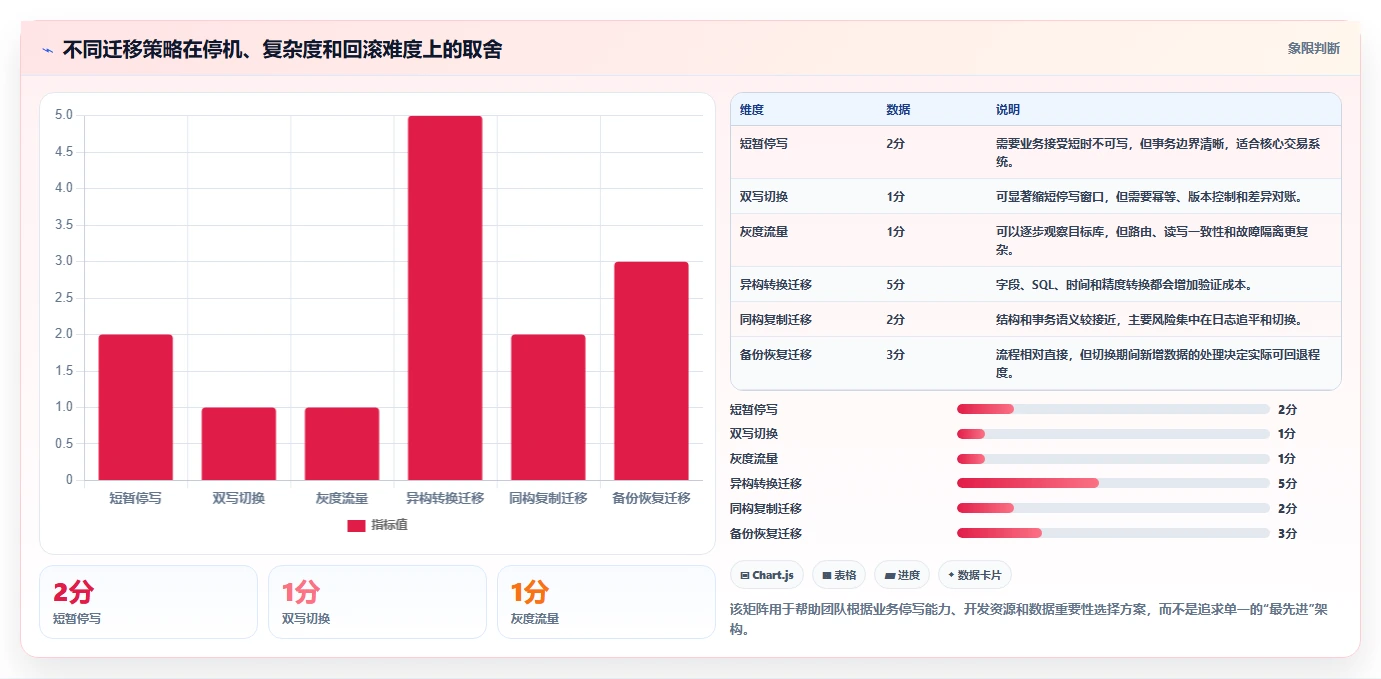Click the 双写切换 bar in the chart
Viewport: 1381px width, 679px height.
(x=239, y=444)
